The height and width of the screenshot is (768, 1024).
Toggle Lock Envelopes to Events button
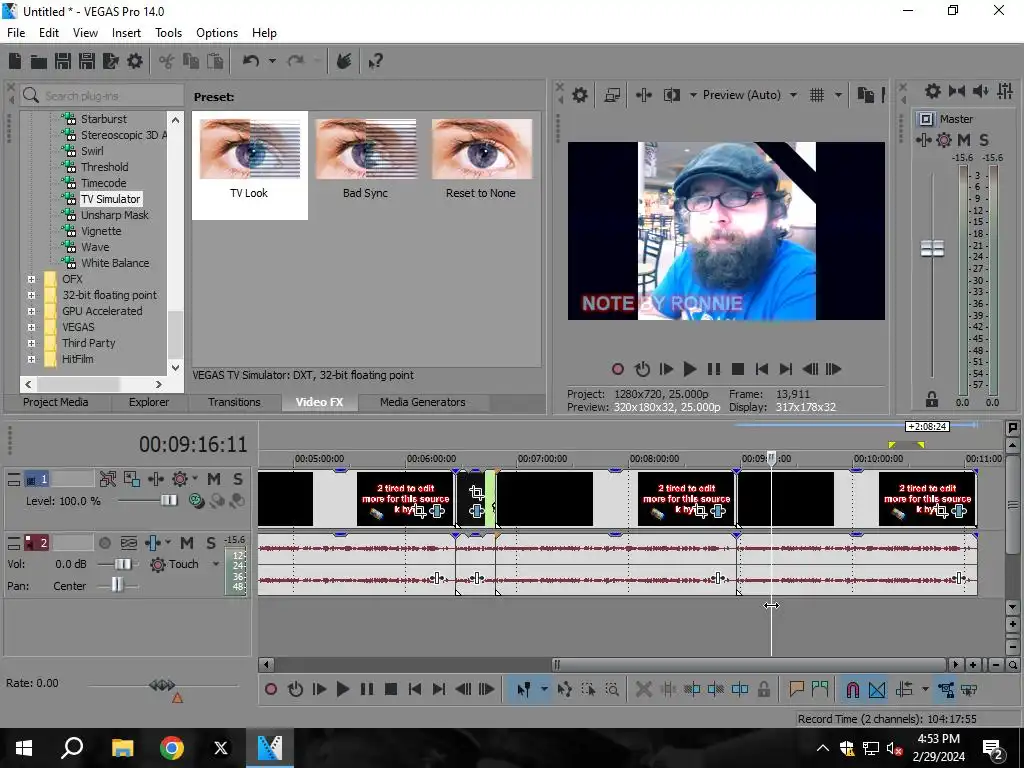(x=946, y=689)
